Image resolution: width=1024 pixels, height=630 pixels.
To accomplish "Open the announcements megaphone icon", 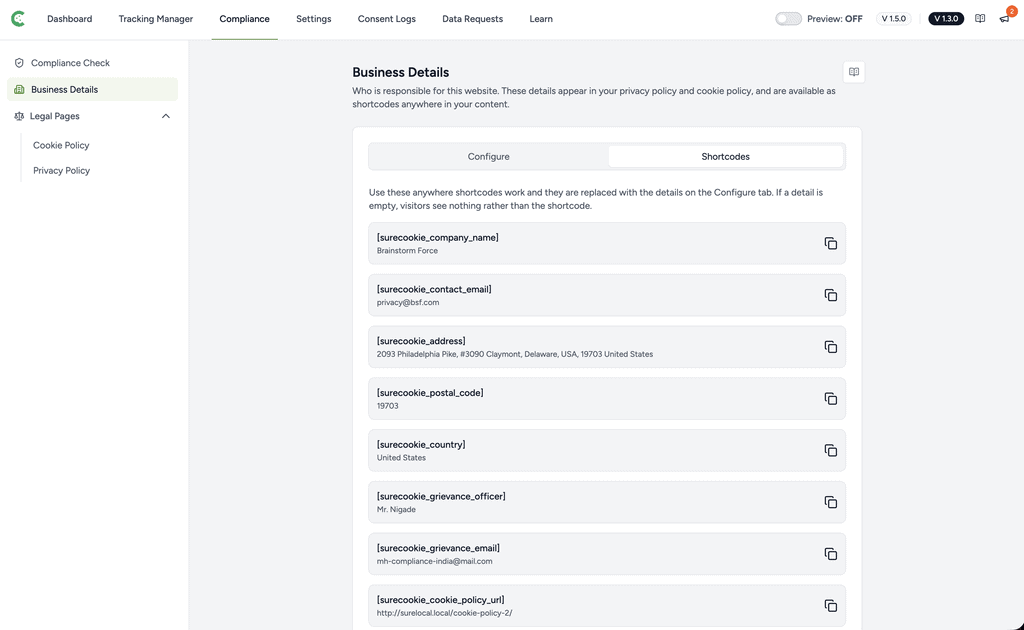I will point(1004,18).
